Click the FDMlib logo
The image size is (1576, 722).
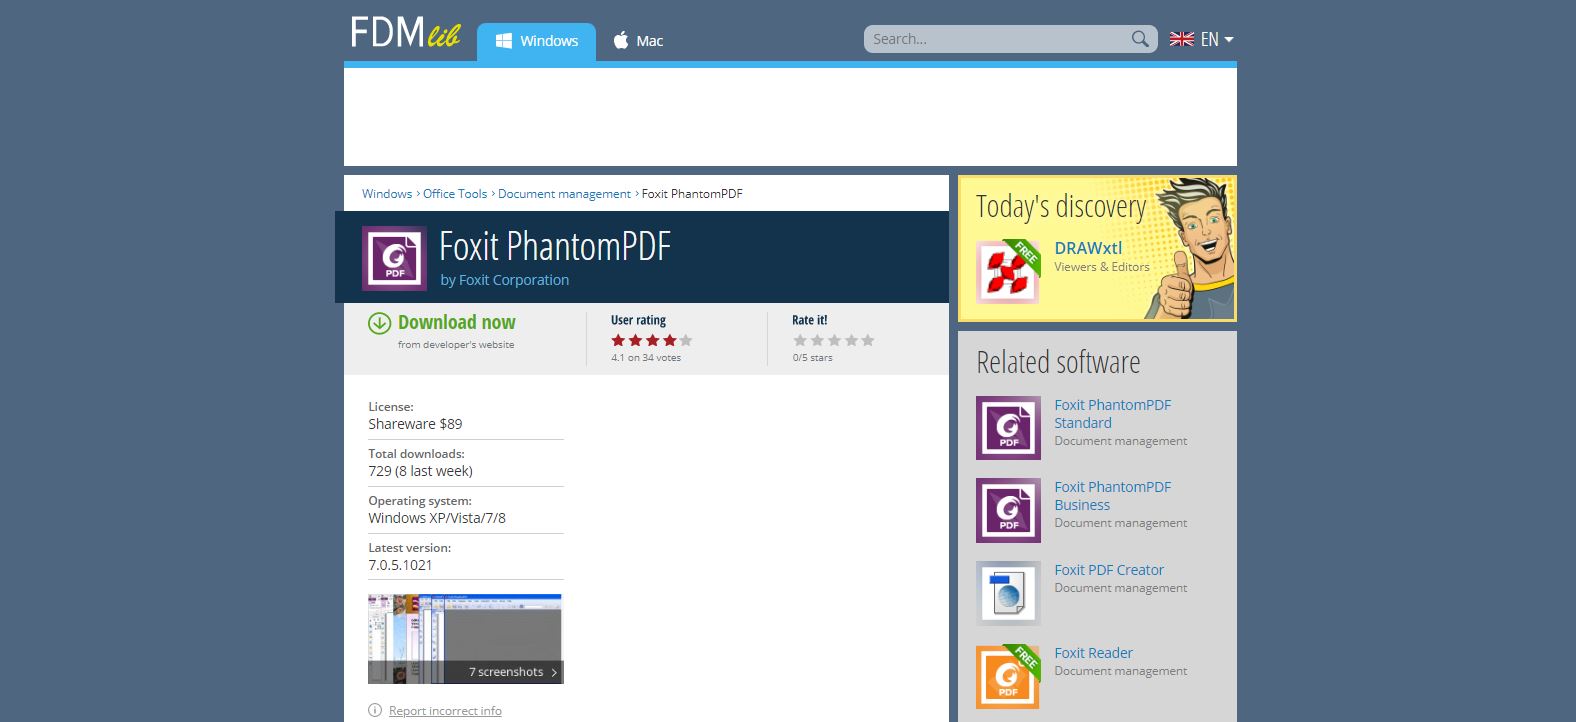[x=405, y=33]
